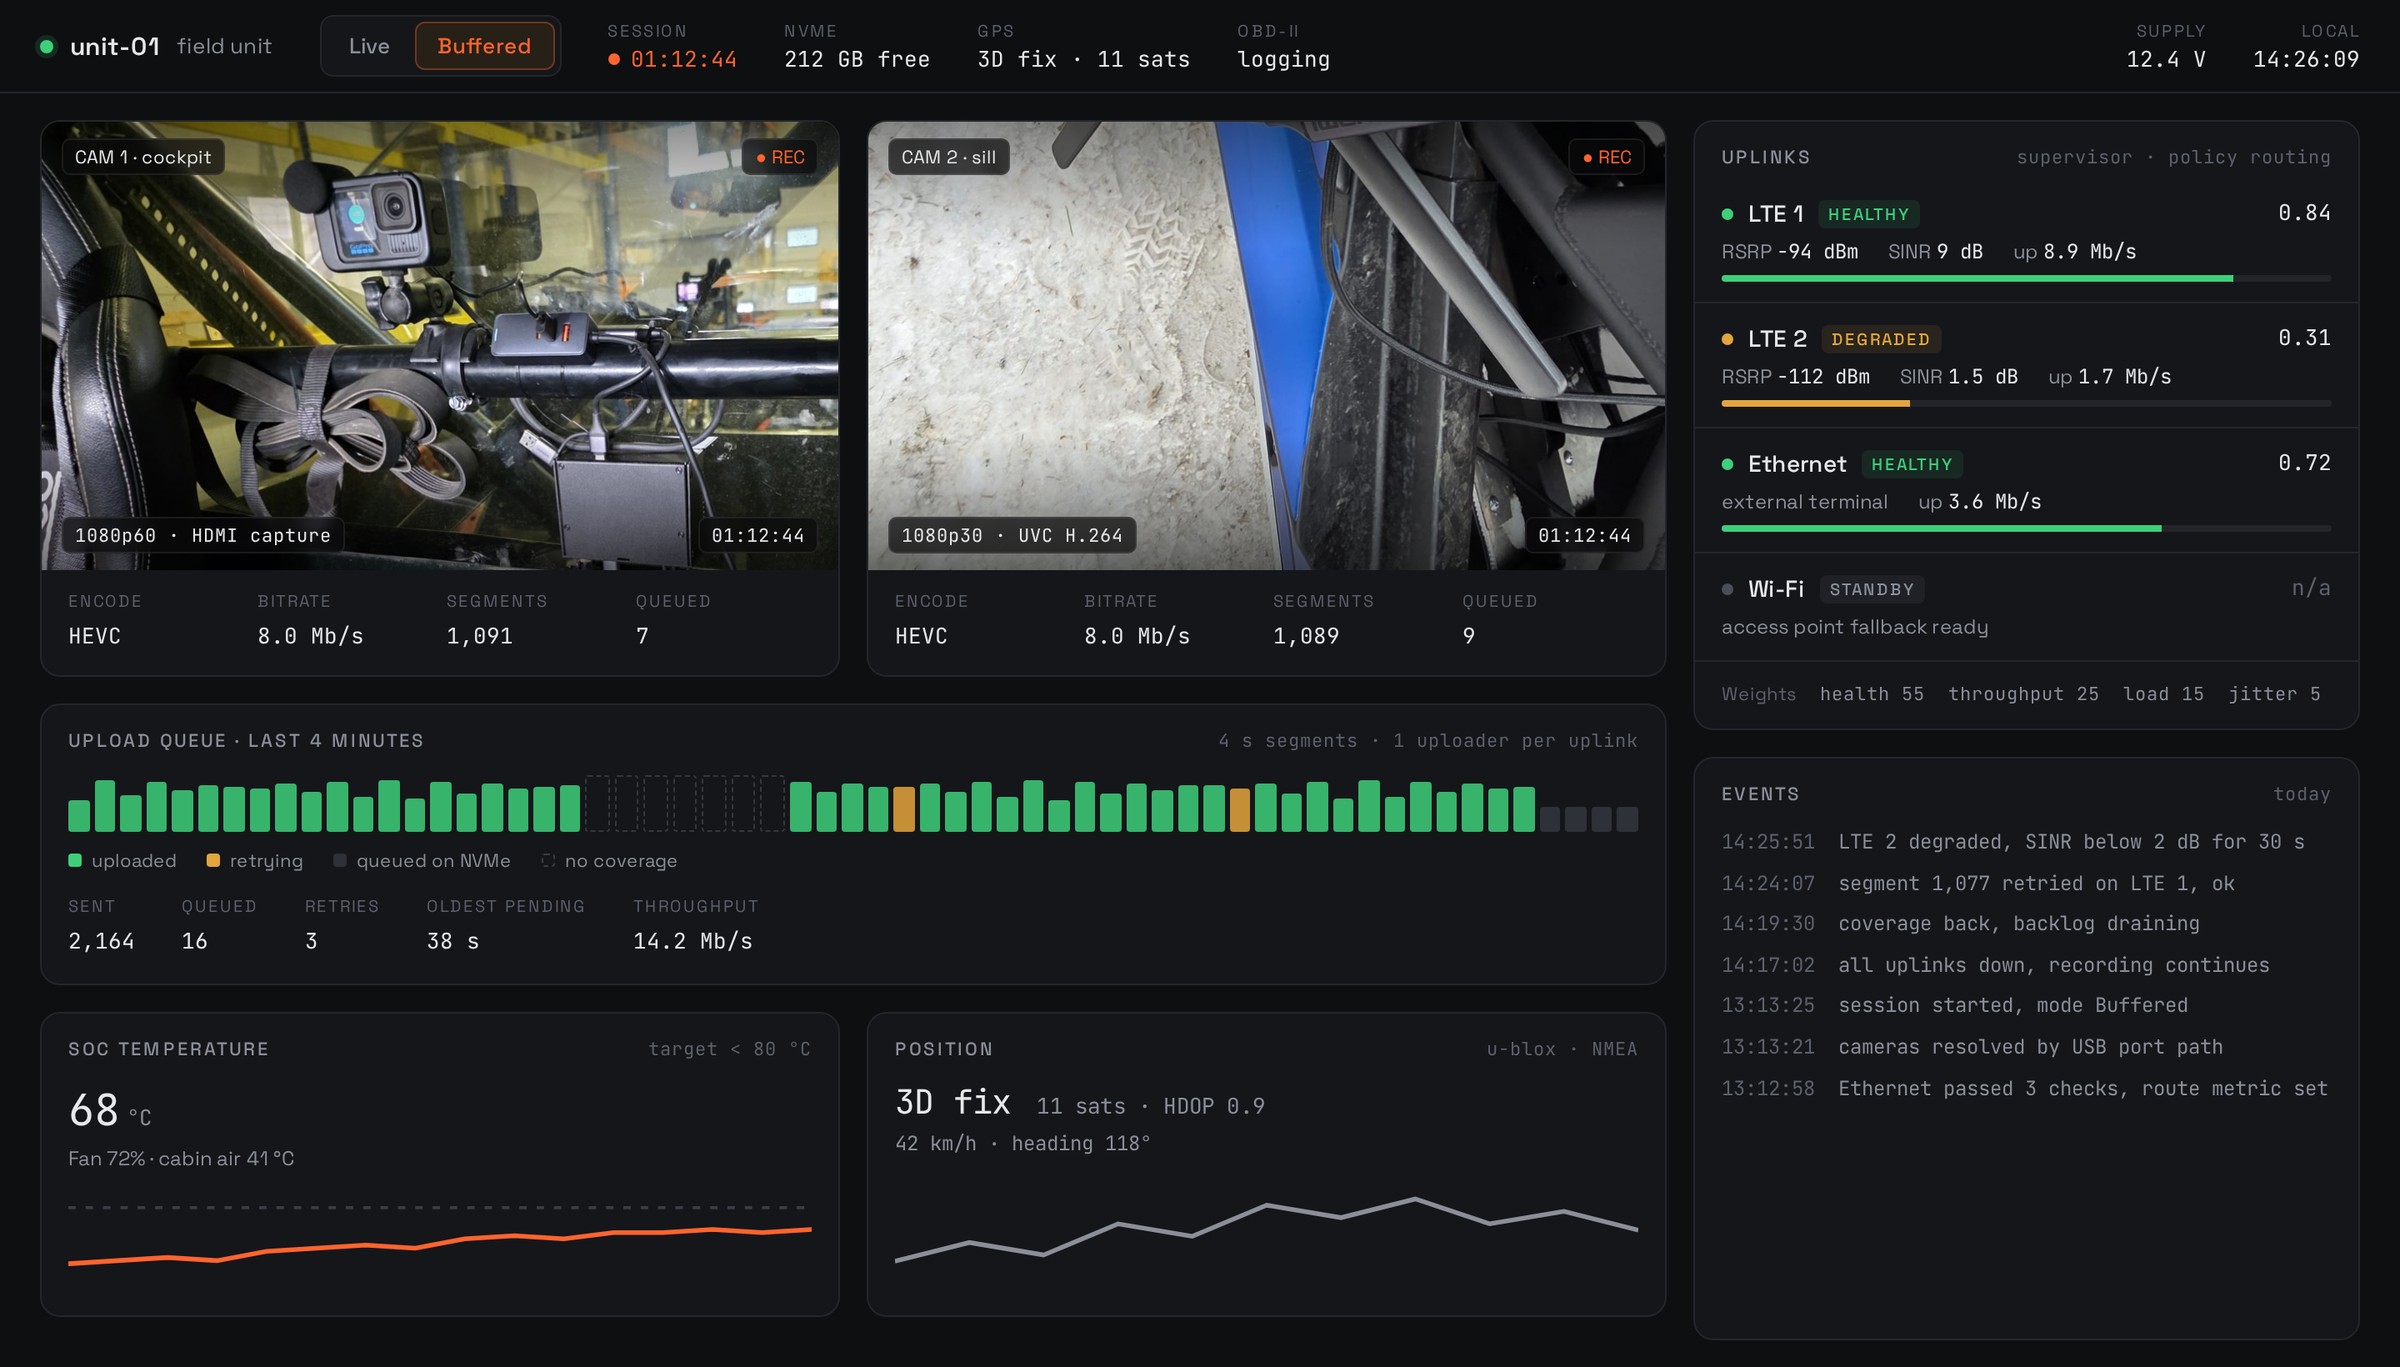Click the LTE 1 green status dot
The image size is (2400, 1367).
point(1727,214)
